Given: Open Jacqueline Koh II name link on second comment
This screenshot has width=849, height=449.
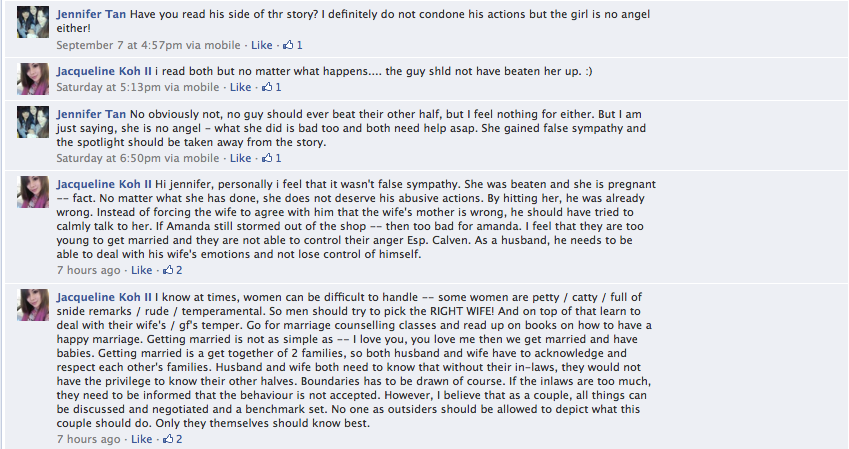Looking at the screenshot, I should click(104, 71).
